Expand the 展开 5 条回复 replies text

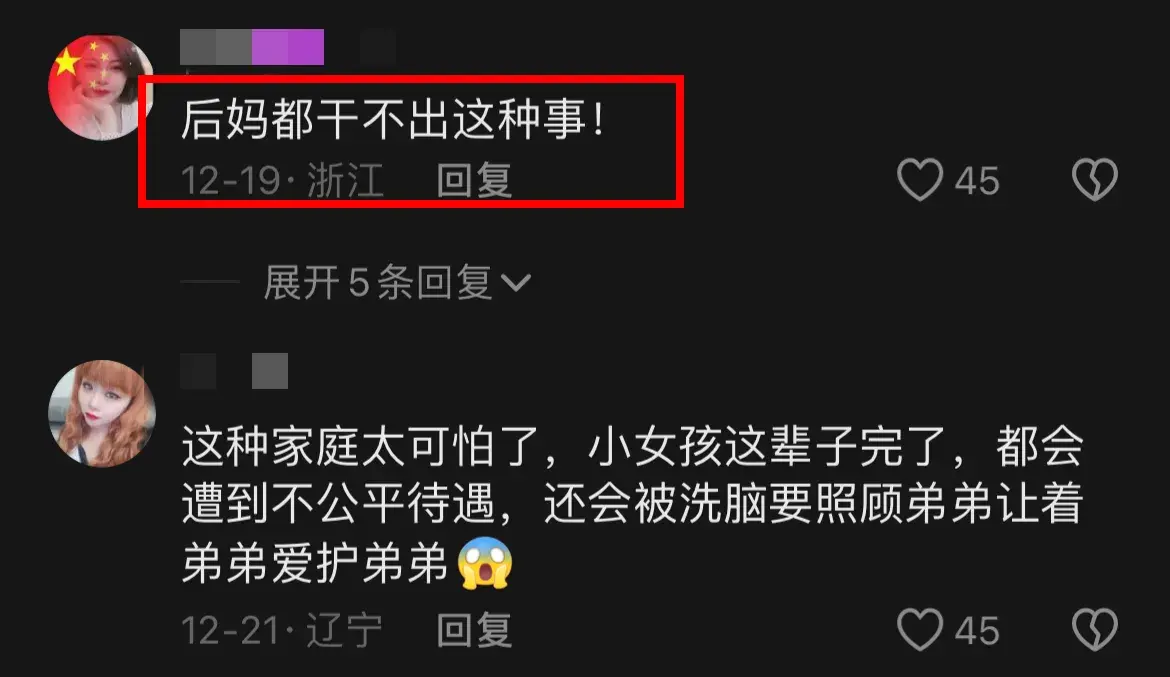378,283
